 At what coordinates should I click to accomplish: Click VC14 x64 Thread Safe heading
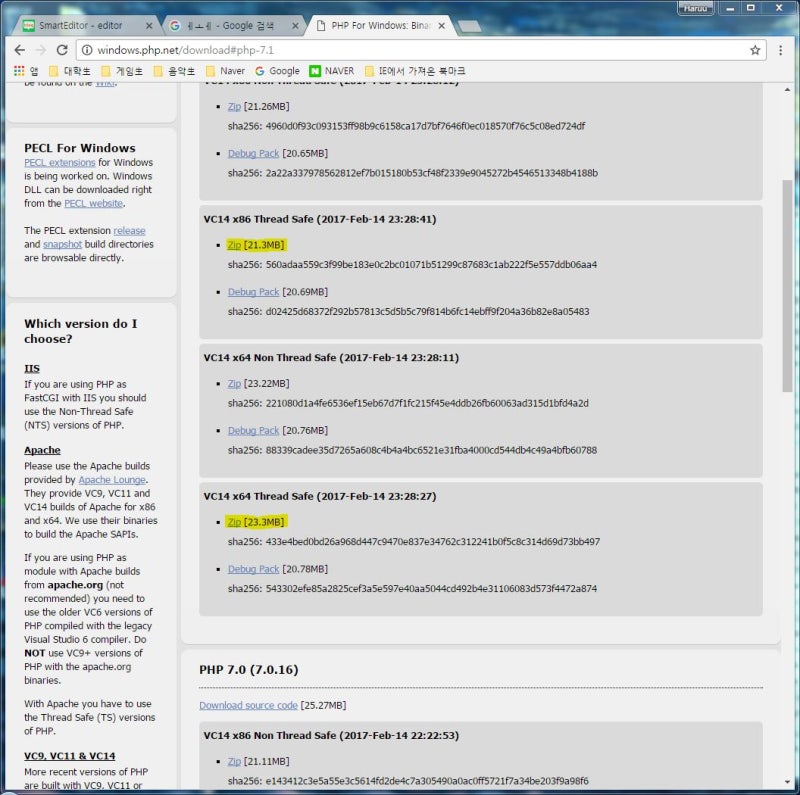(320, 496)
